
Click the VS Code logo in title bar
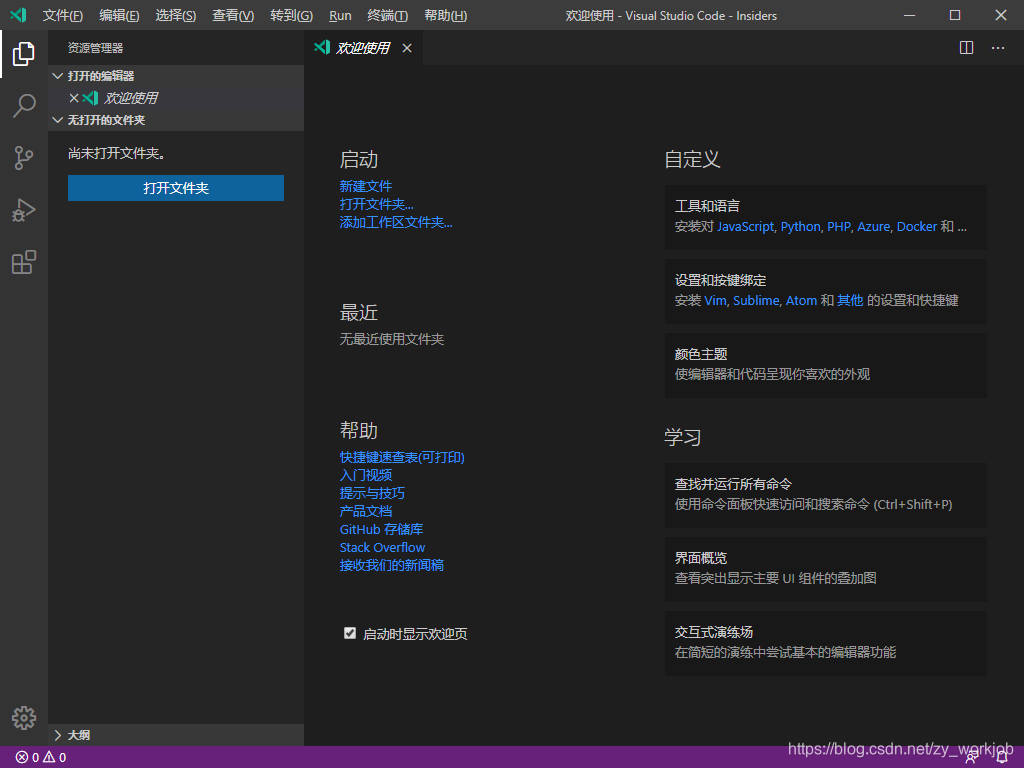(x=18, y=15)
